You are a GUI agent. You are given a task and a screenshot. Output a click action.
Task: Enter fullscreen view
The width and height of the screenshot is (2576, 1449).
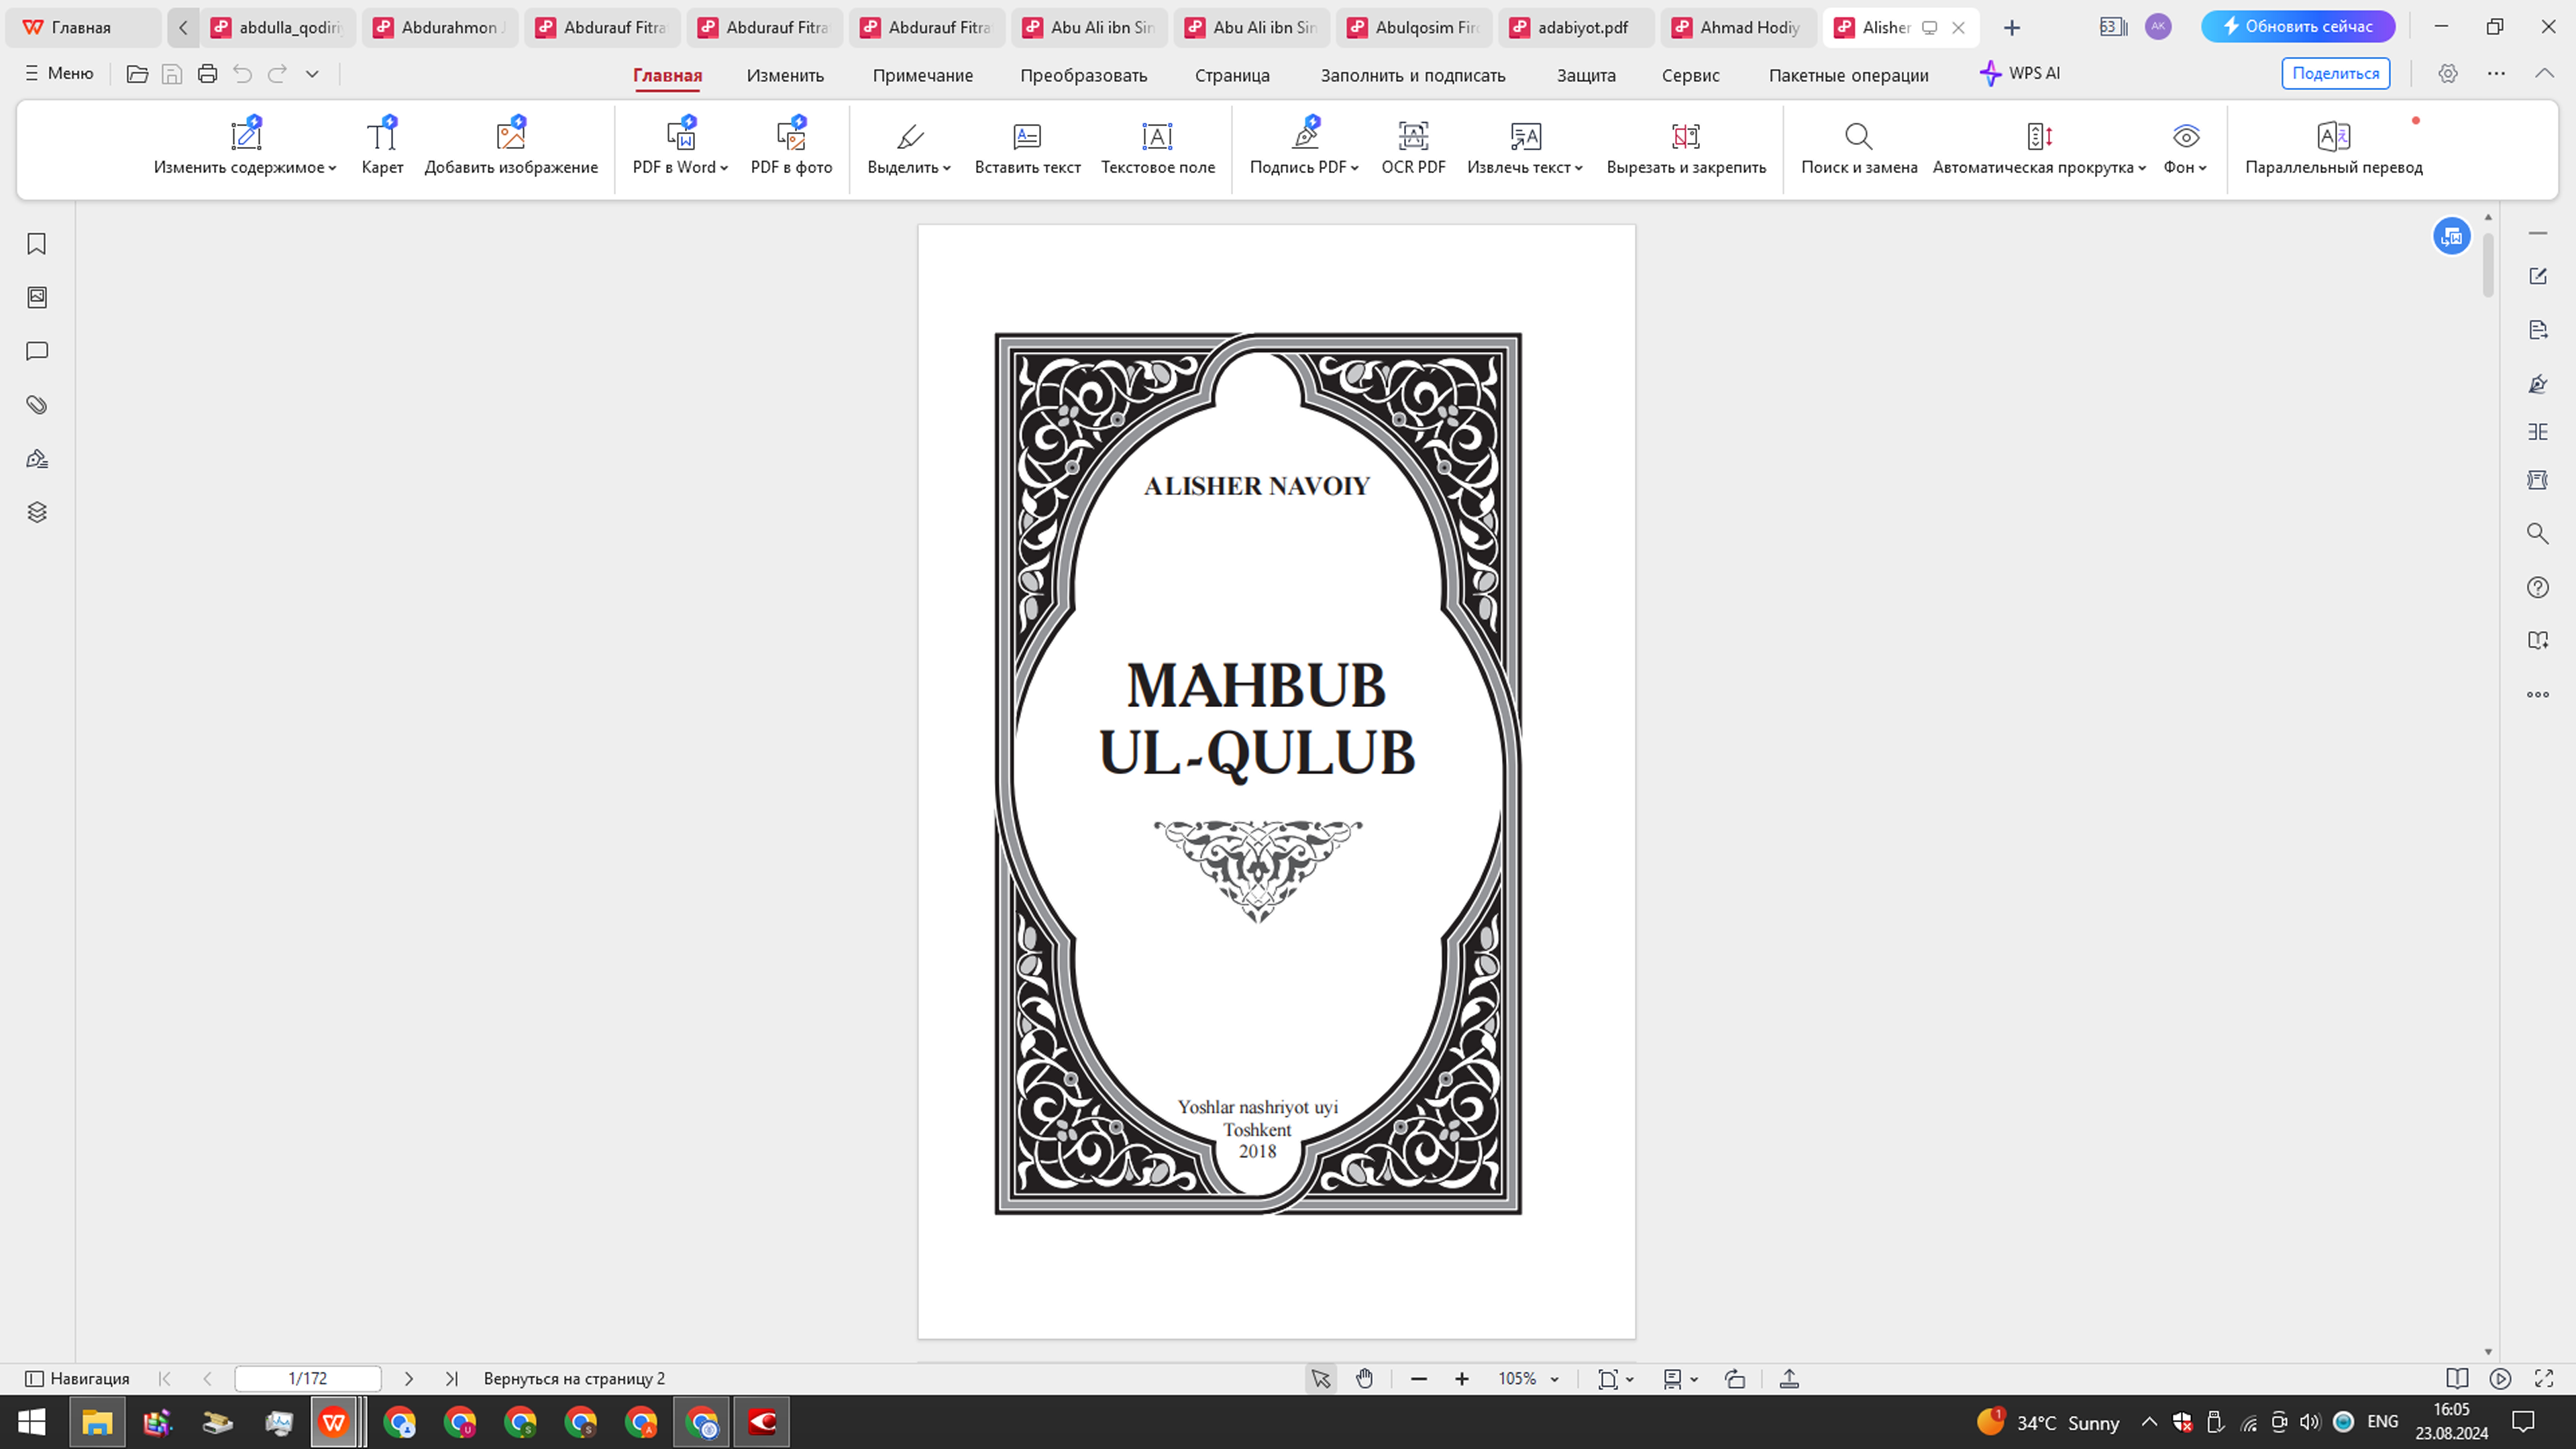coord(2544,1379)
